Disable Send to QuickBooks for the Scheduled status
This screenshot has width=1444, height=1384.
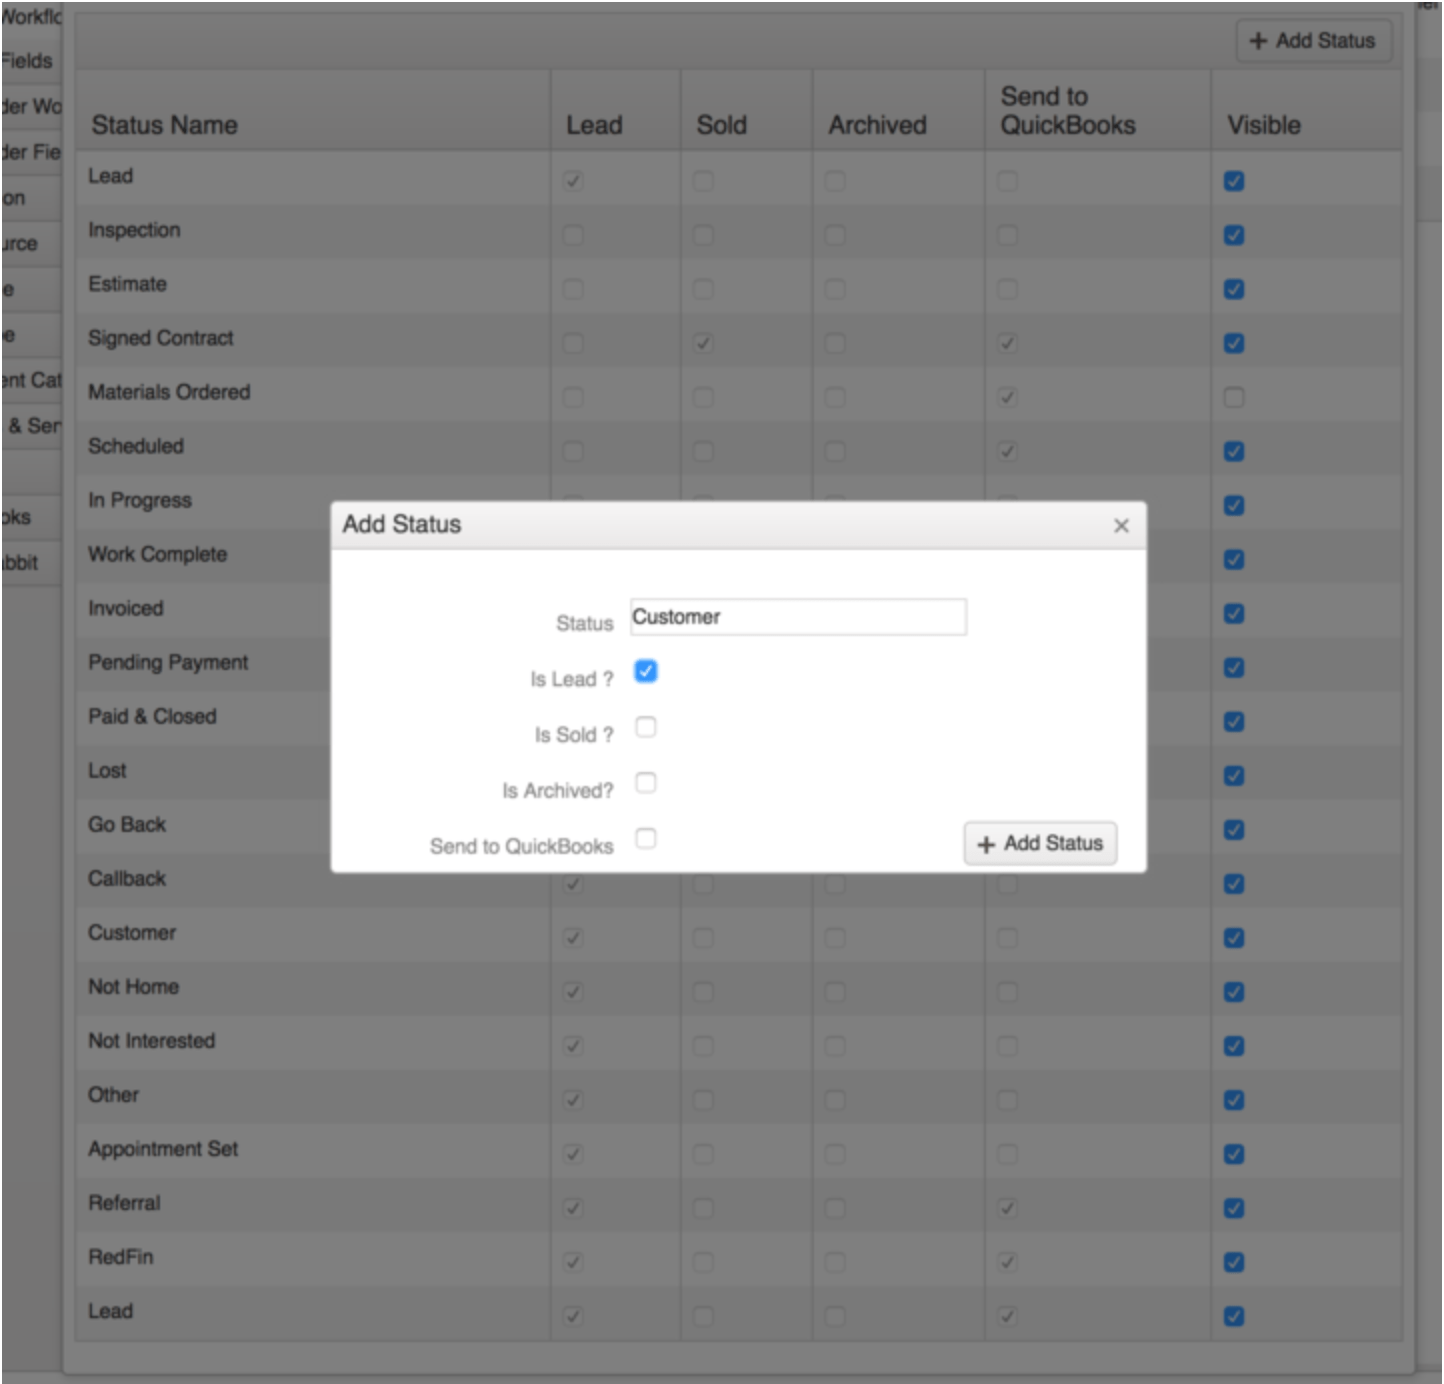tap(1010, 452)
